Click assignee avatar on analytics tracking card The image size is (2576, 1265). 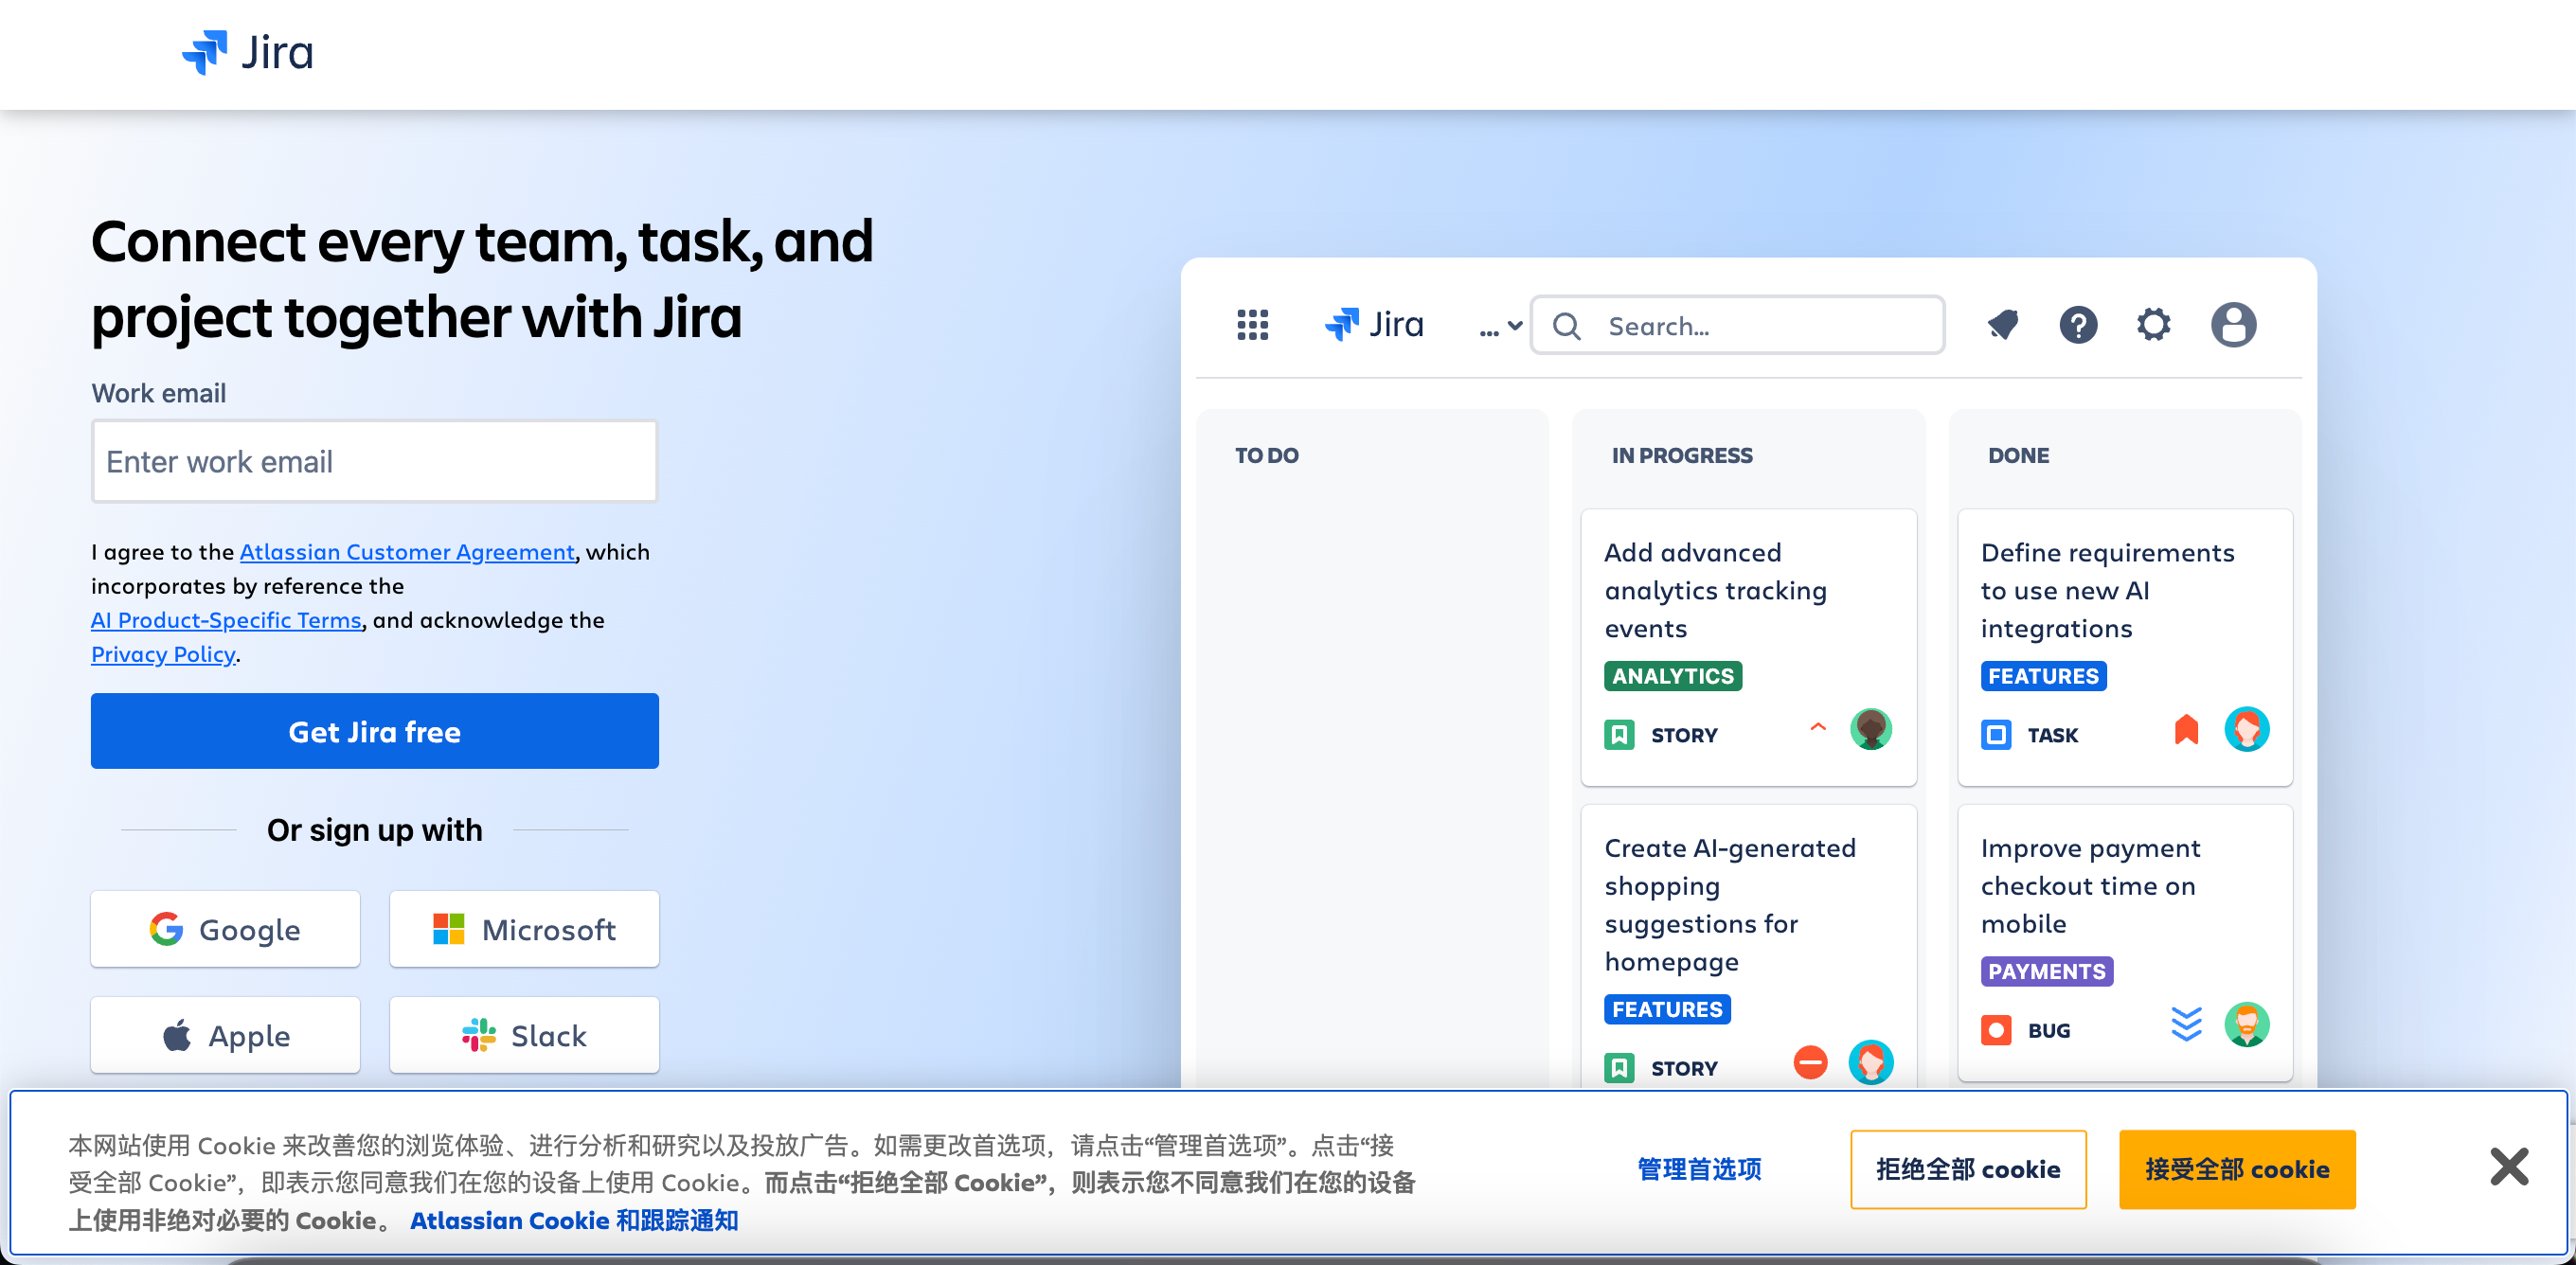[1870, 729]
